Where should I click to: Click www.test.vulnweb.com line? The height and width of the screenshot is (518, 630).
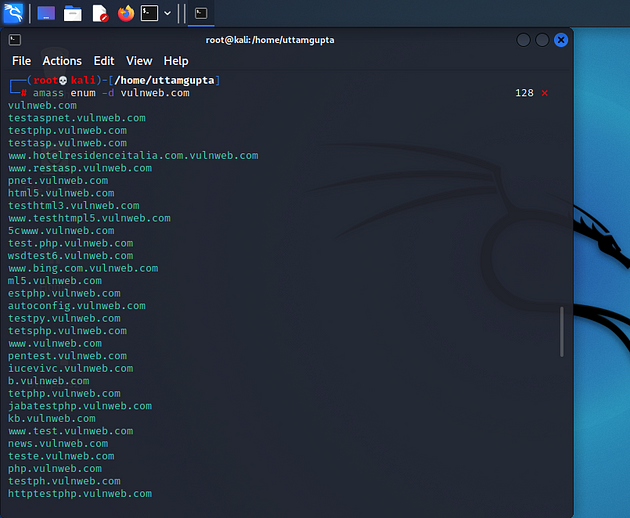tap(70, 431)
